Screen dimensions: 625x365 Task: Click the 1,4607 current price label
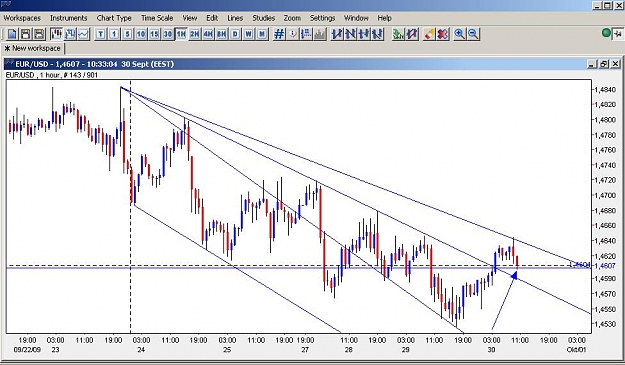tap(605, 266)
